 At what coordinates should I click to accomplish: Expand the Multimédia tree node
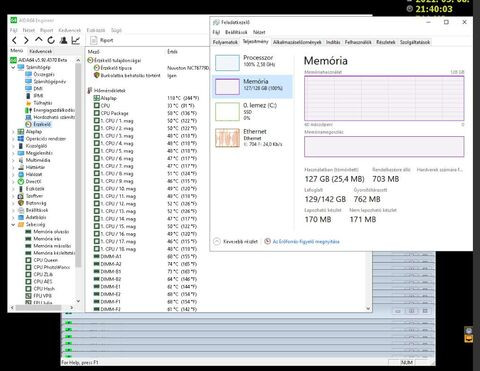click(13, 160)
